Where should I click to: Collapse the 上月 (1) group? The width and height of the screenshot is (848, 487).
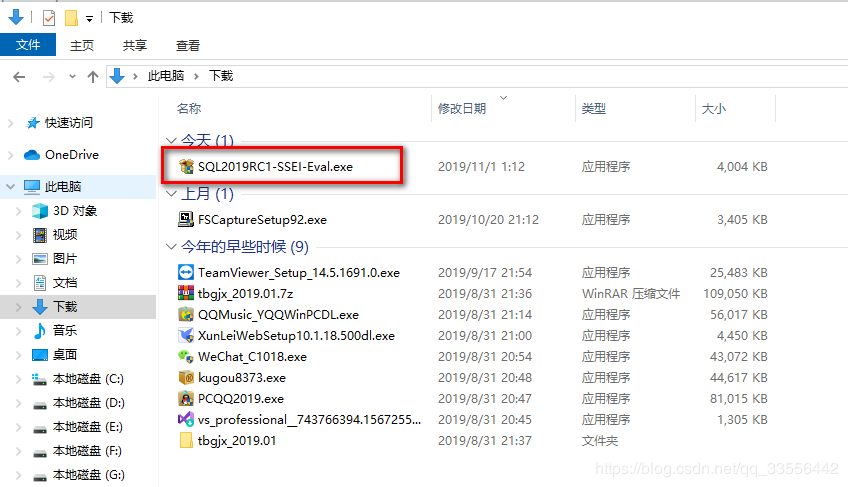[171, 194]
